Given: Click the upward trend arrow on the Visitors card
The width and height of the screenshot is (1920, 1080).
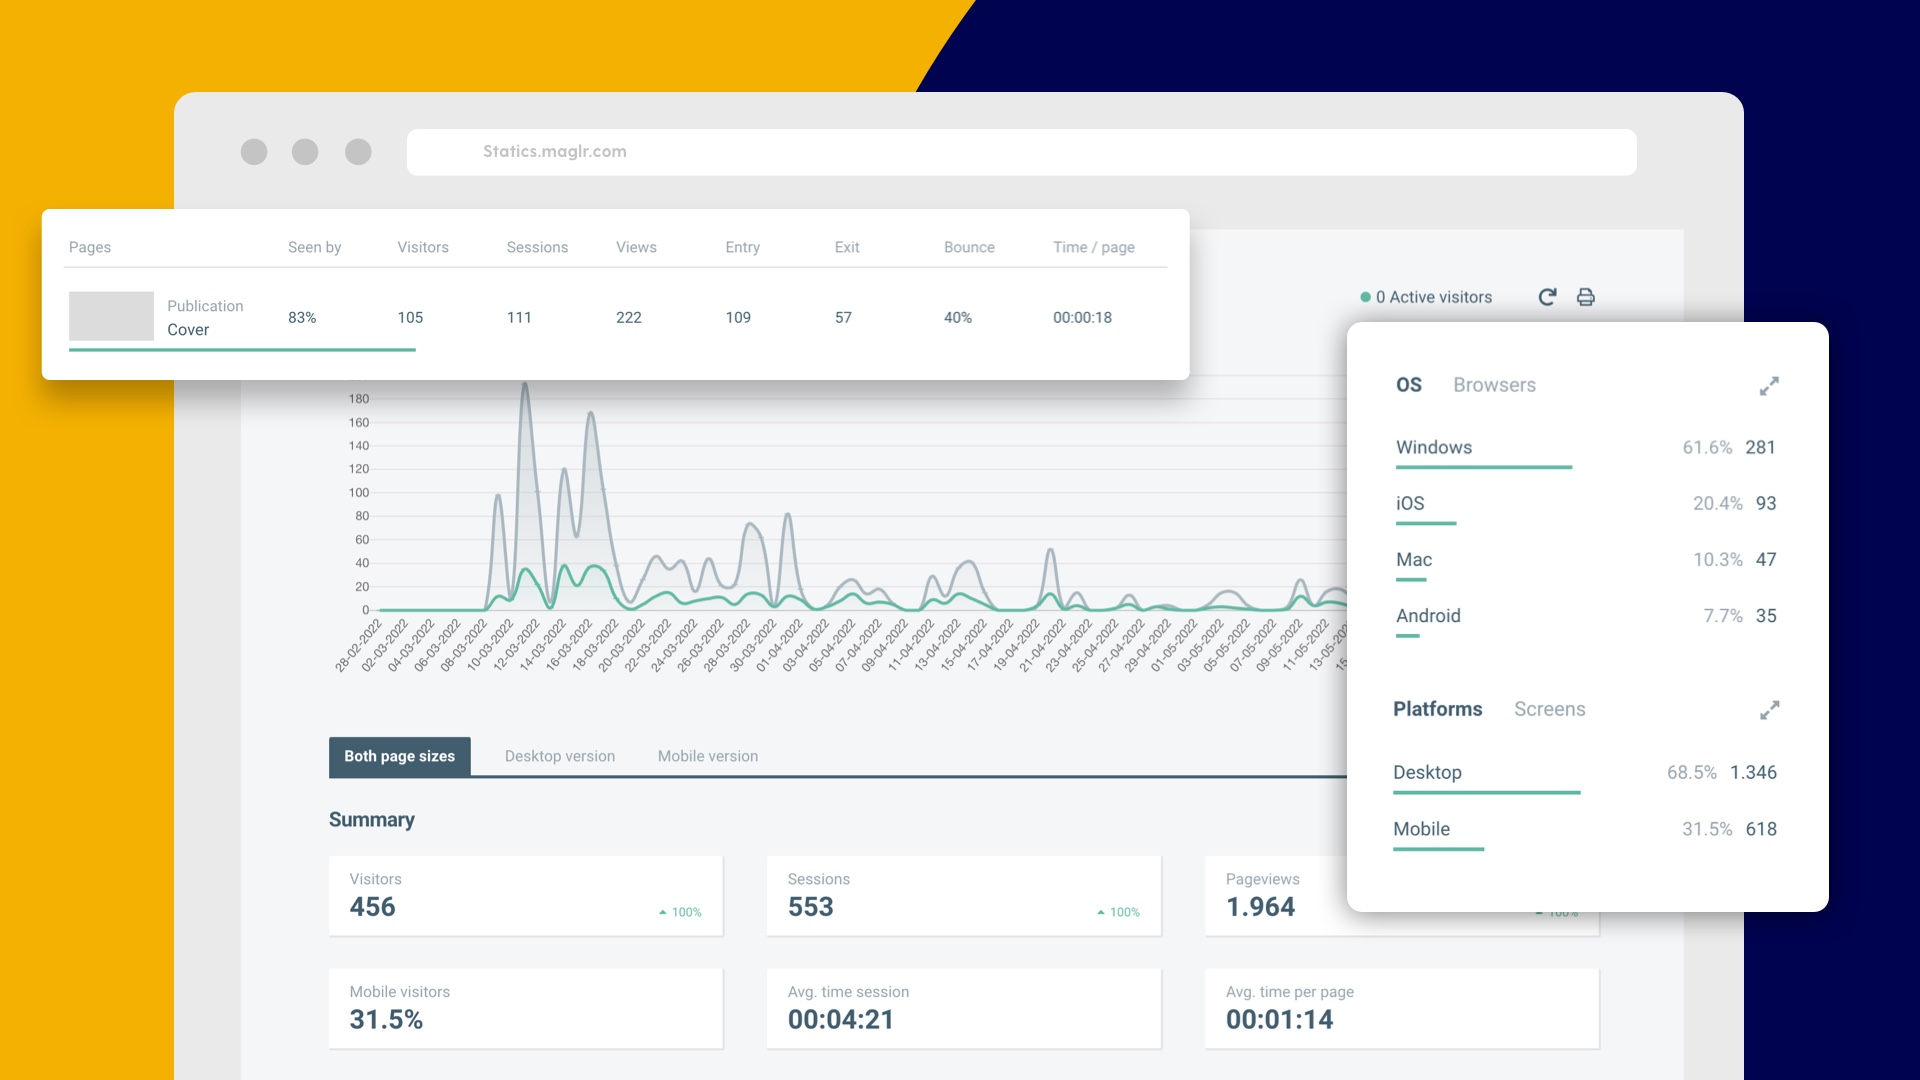Looking at the screenshot, I should click(x=662, y=912).
